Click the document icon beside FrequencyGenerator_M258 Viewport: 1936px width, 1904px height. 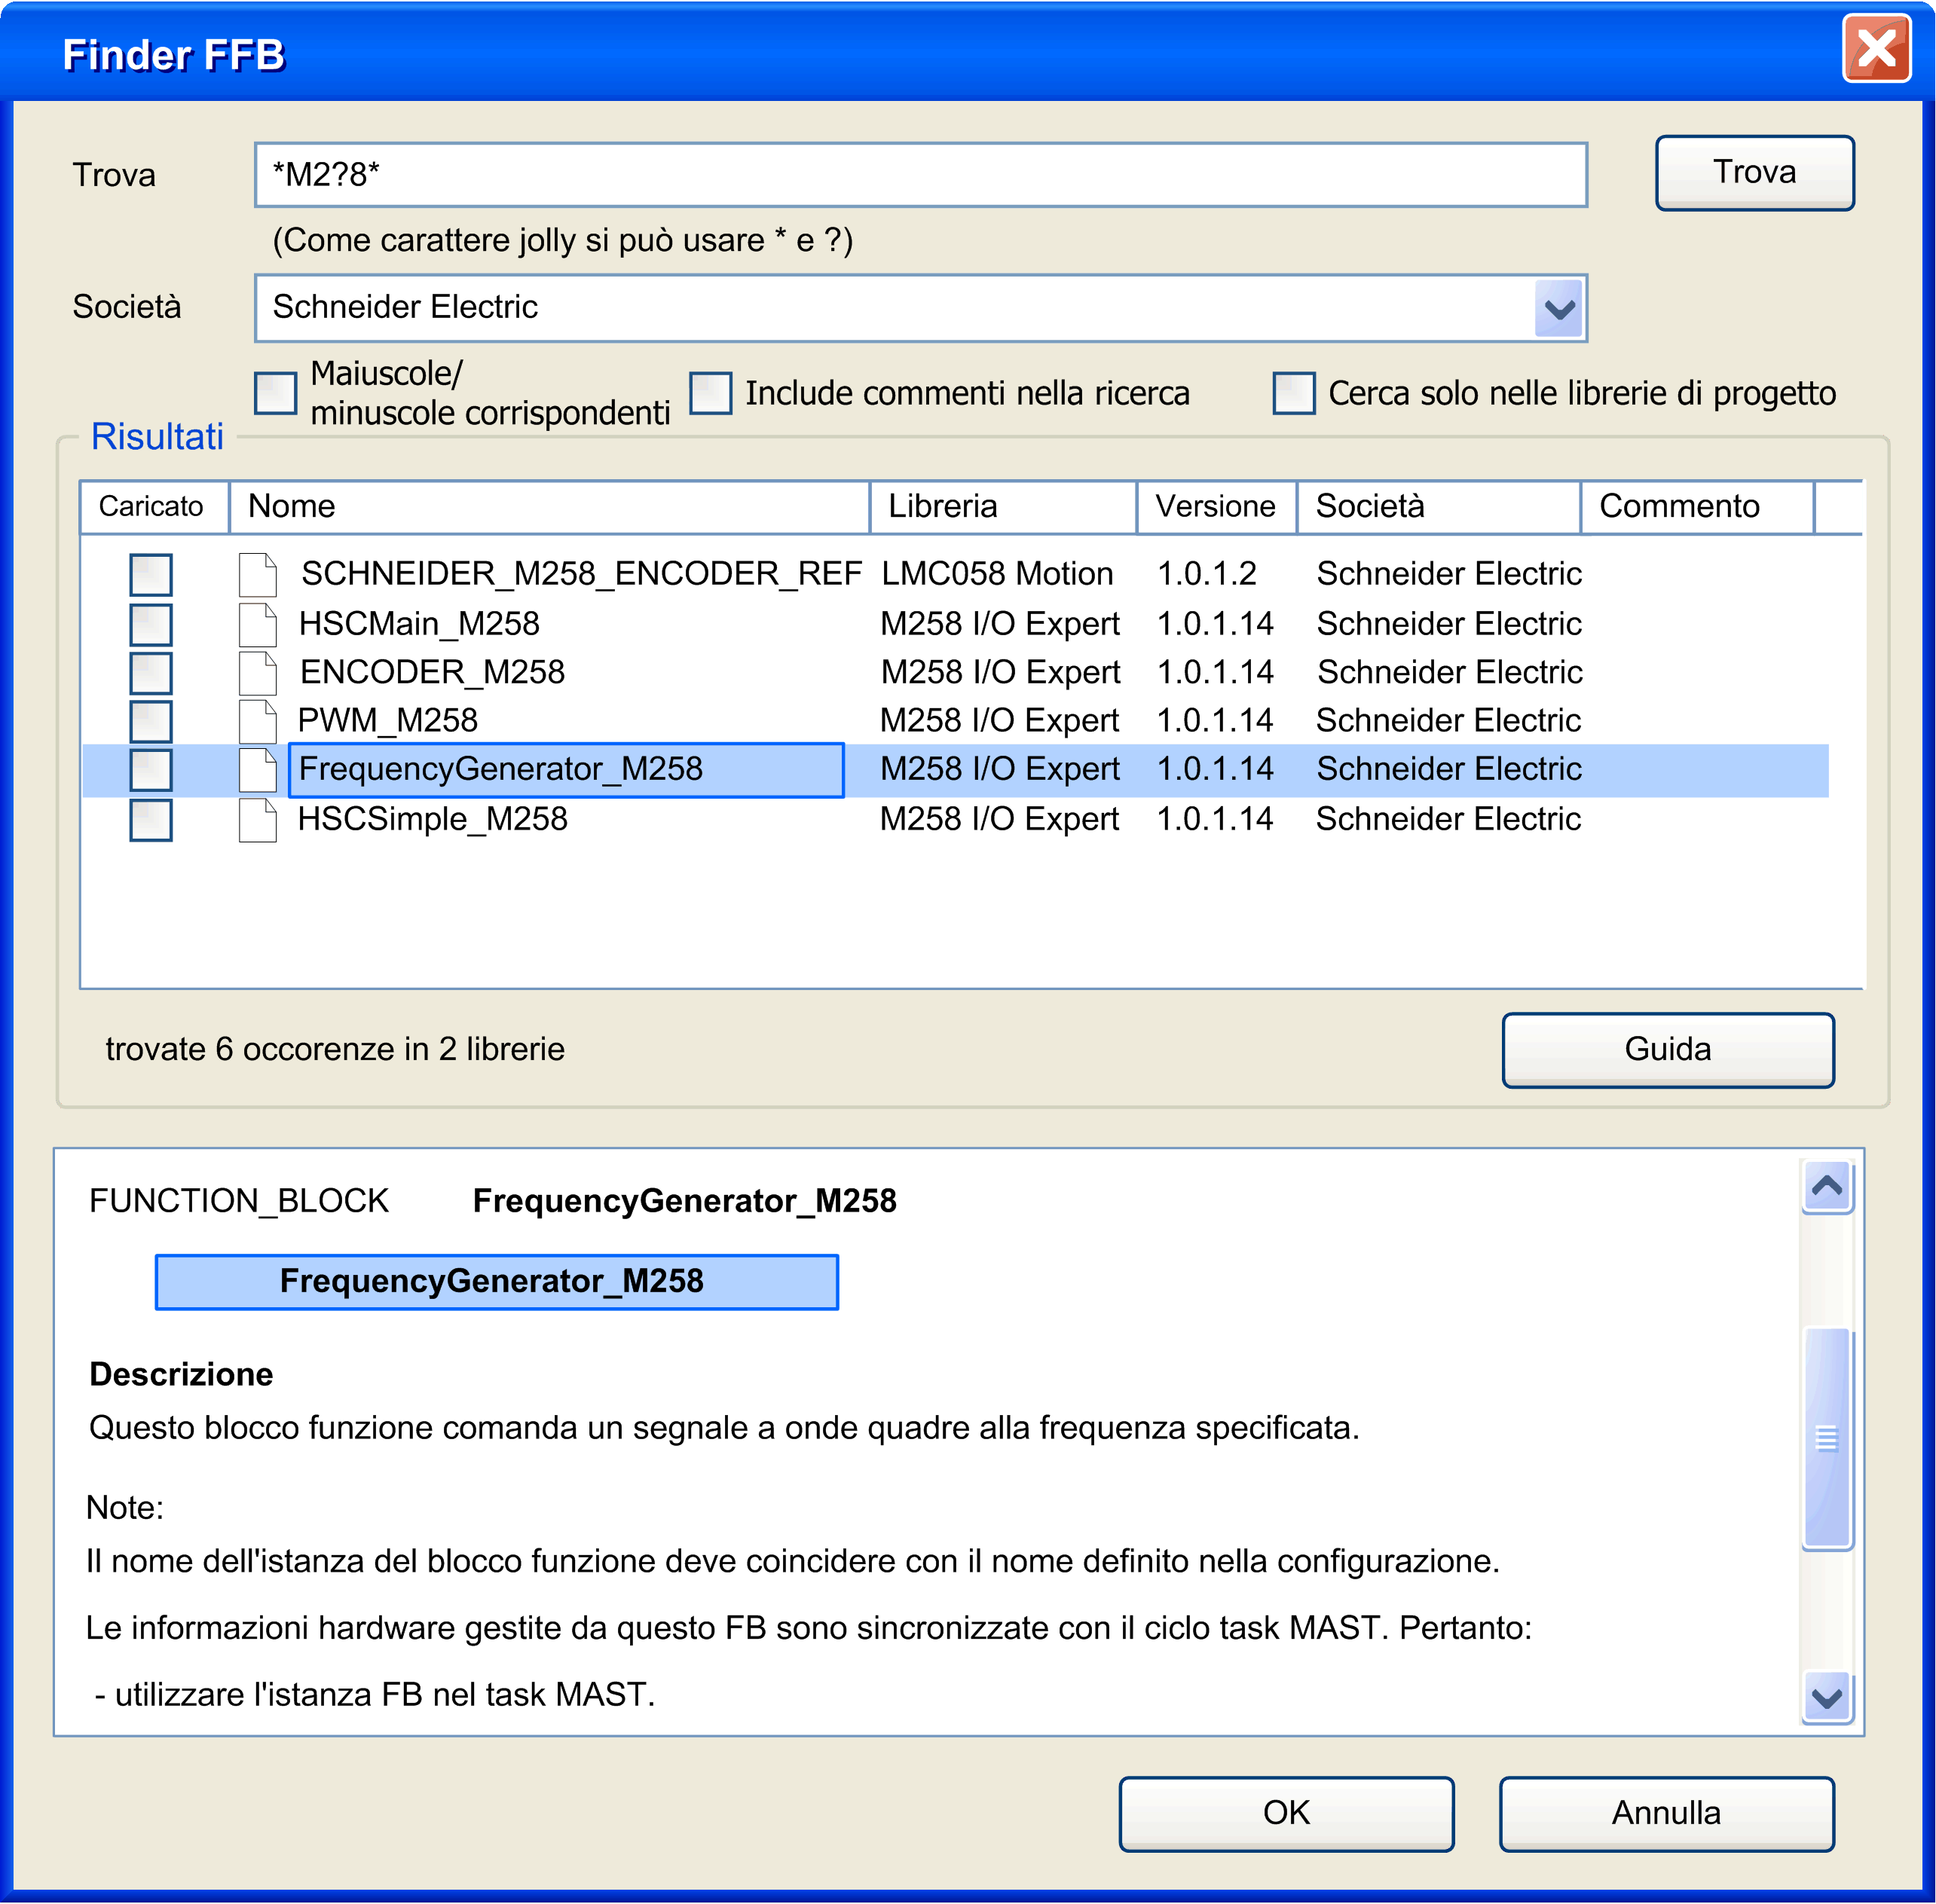coord(258,768)
